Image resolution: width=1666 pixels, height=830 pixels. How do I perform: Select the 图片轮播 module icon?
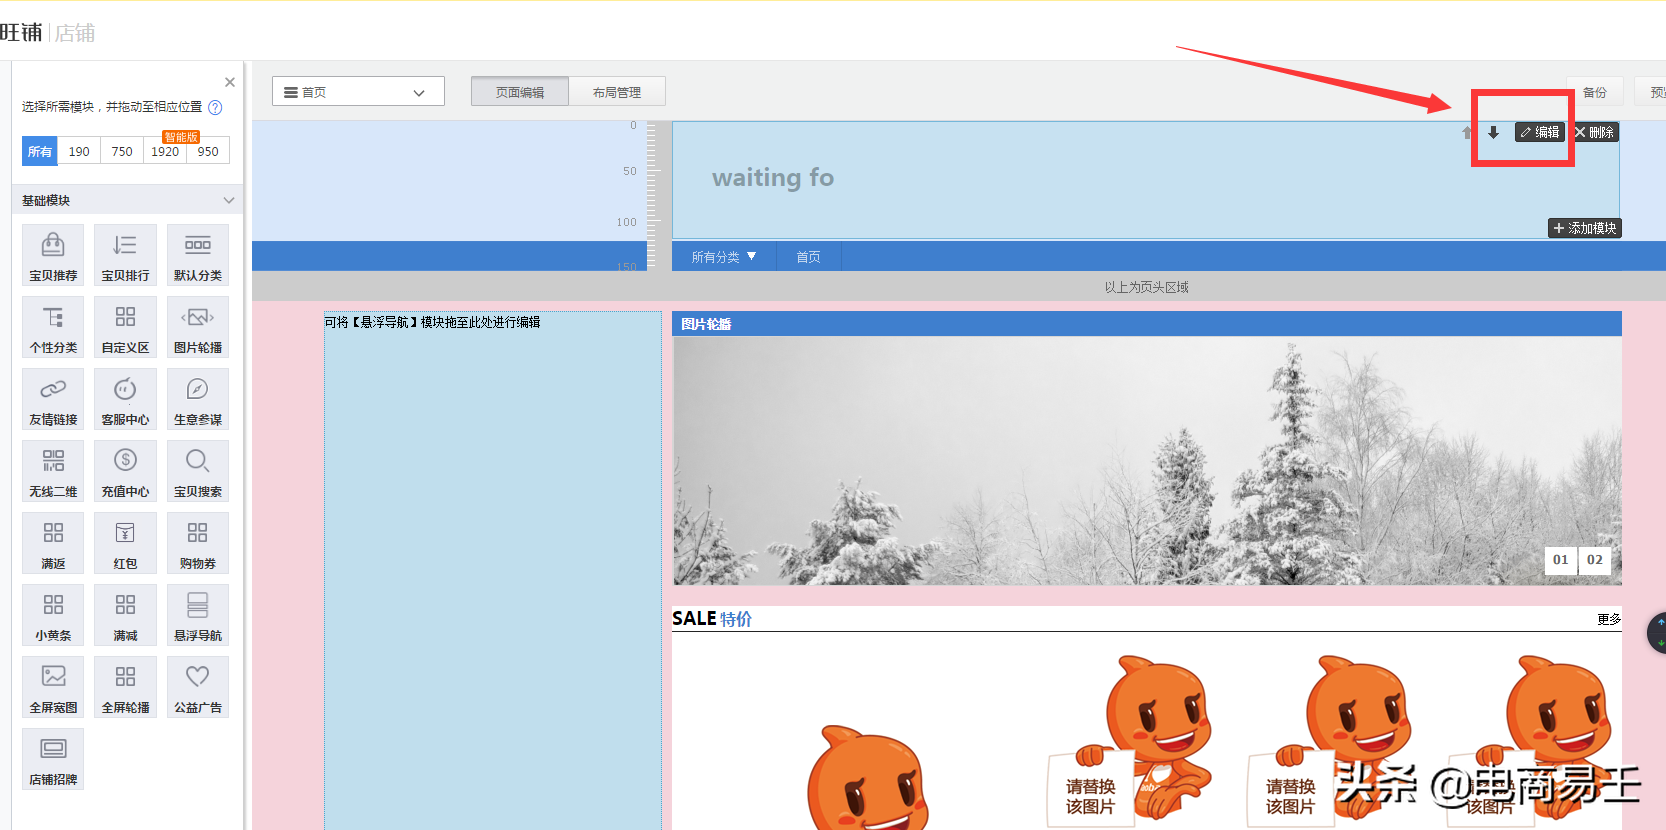[198, 318]
